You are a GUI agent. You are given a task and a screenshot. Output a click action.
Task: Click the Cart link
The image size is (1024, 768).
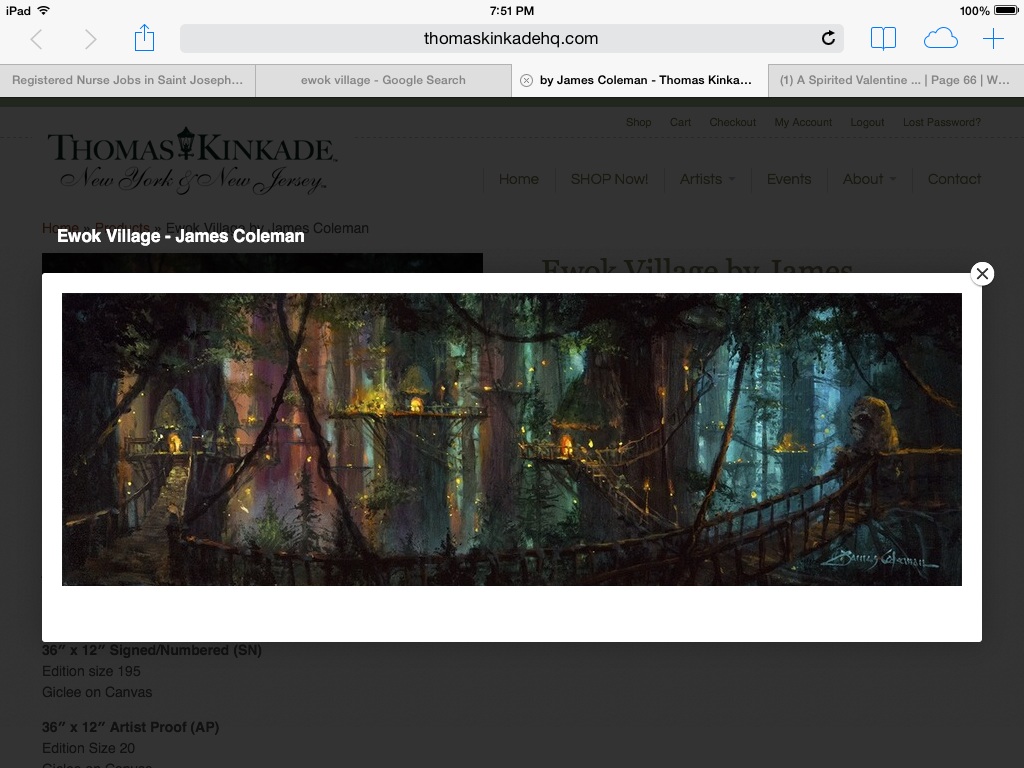[x=680, y=122]
